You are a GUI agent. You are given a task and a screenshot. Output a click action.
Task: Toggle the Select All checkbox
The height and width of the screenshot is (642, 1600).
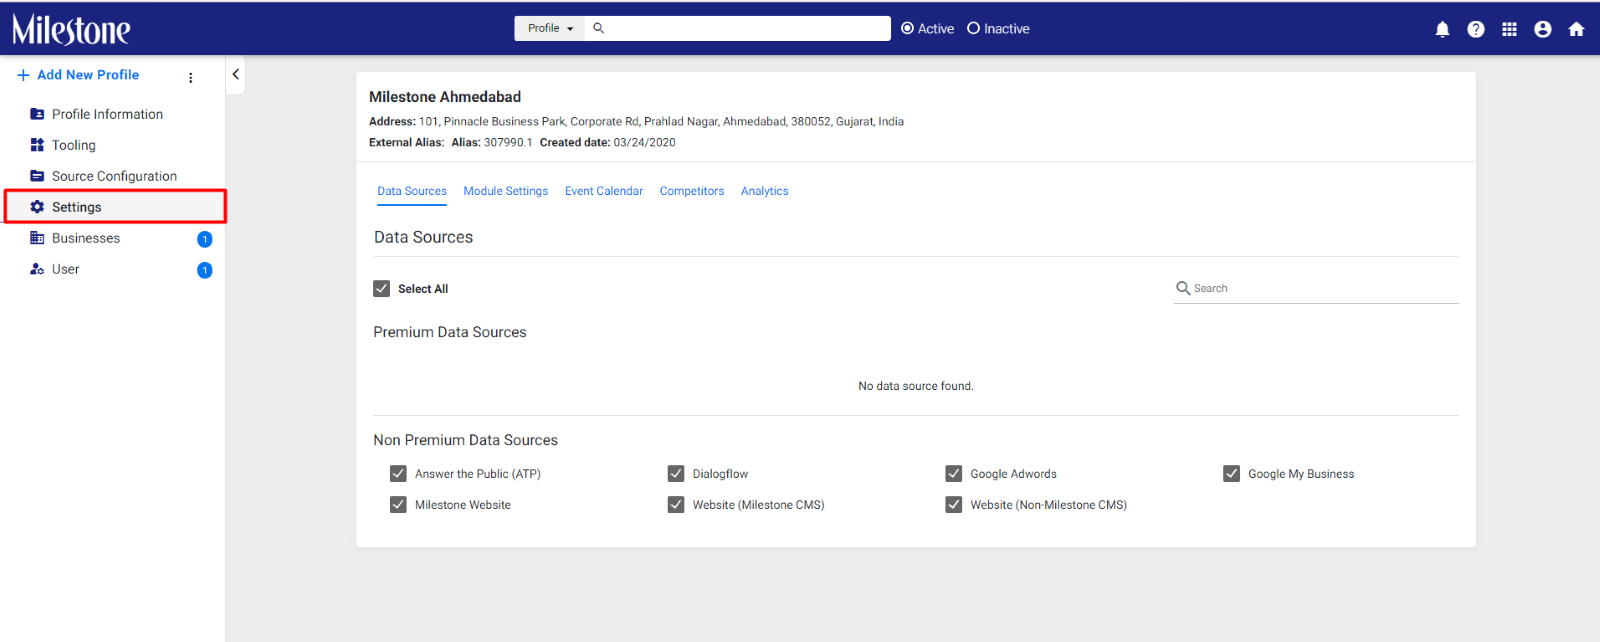point(381,289)
